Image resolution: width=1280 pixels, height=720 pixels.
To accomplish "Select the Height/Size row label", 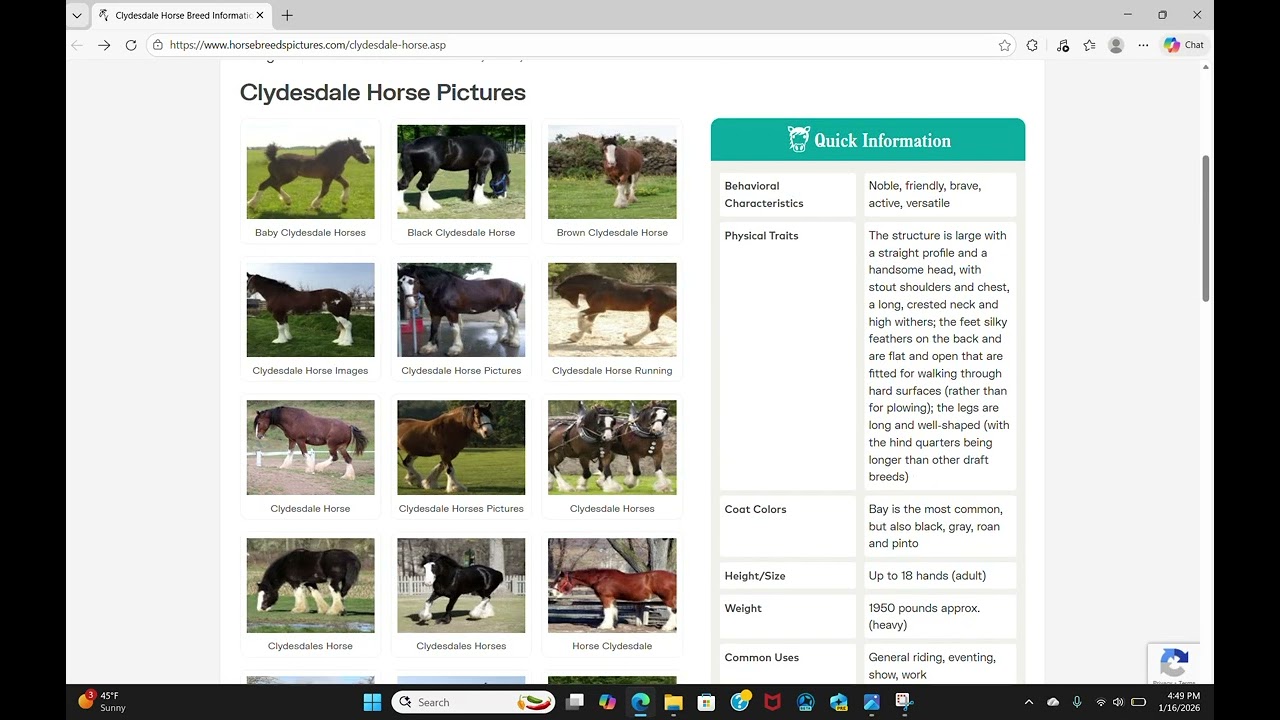I will pos(755,576).
